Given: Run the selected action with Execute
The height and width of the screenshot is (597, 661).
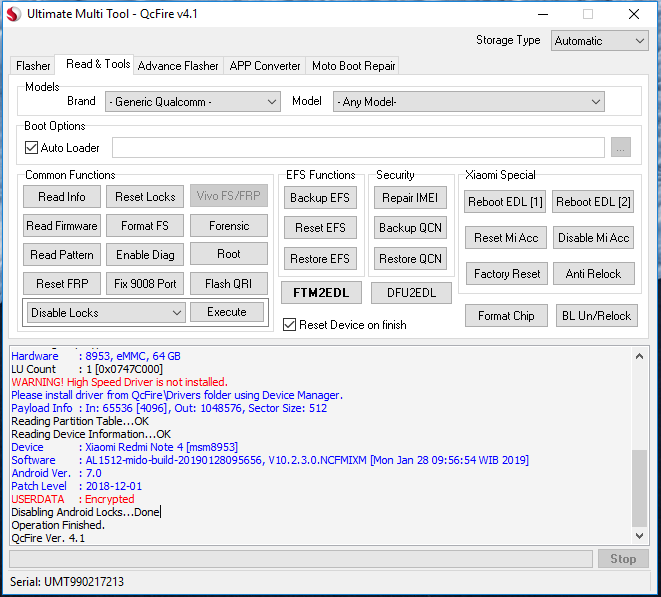Looking at the screenshot, I should click(x=227, y=312).
